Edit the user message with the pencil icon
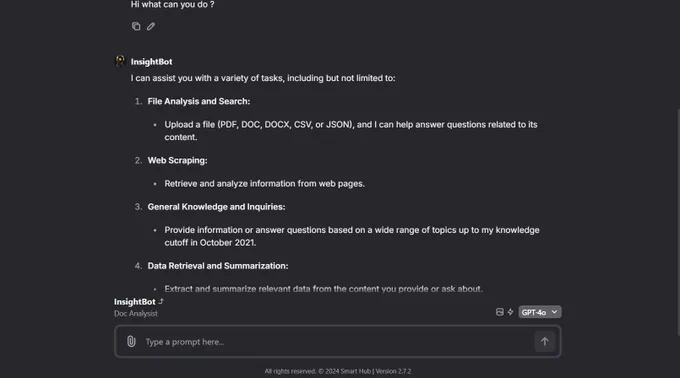This screenshot has width=680, height=378. pos(150,26)
